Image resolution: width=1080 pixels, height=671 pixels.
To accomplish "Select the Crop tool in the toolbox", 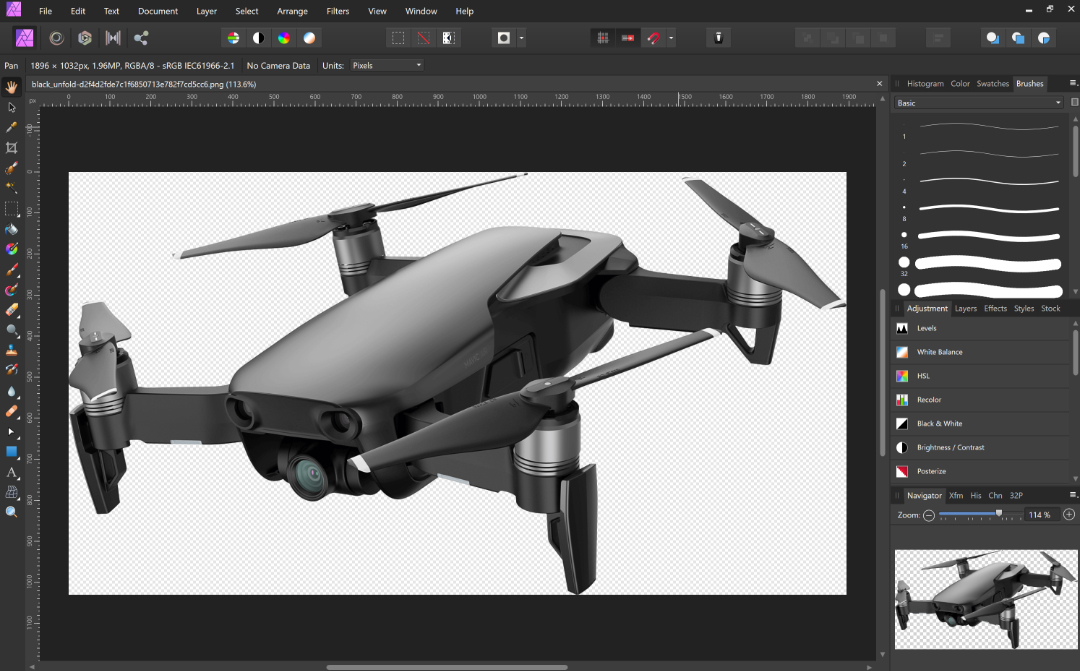I will point(12,148).
